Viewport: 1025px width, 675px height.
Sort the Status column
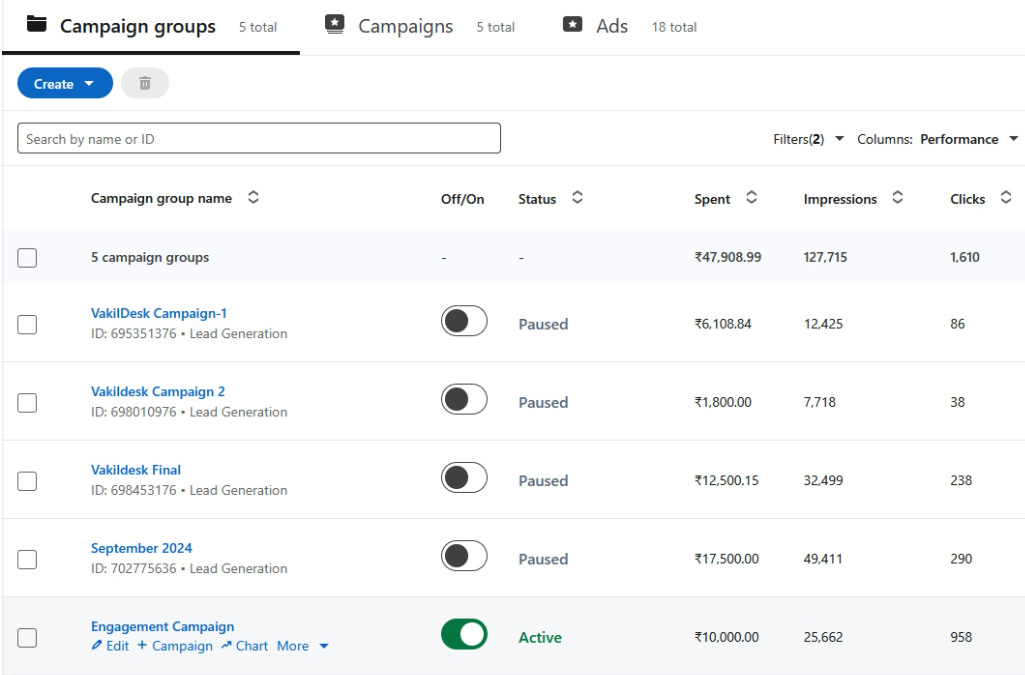tap(577, 198)
